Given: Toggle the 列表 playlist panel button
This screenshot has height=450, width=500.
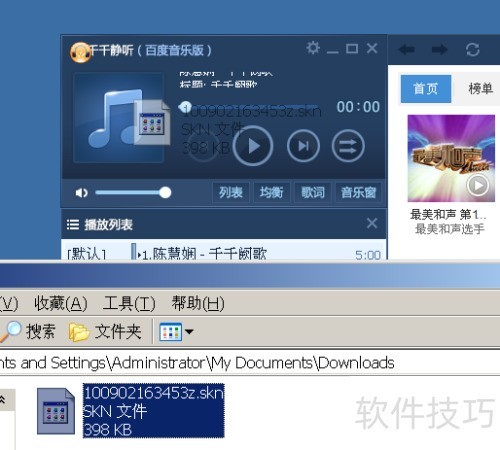Looking at the screenshot, I should tap(231, 192).
